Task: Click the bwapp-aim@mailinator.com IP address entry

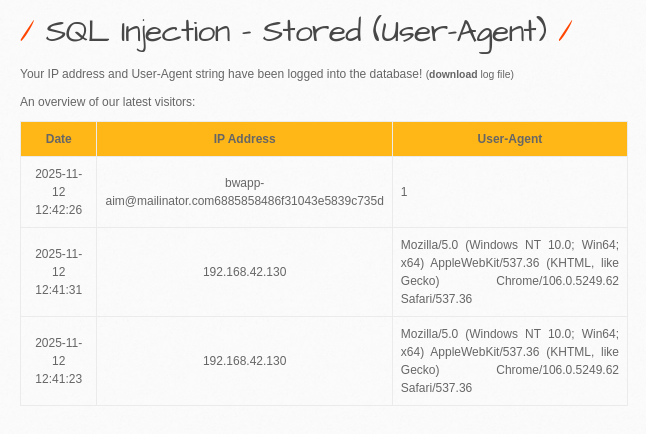Action: tap(244, 191)
